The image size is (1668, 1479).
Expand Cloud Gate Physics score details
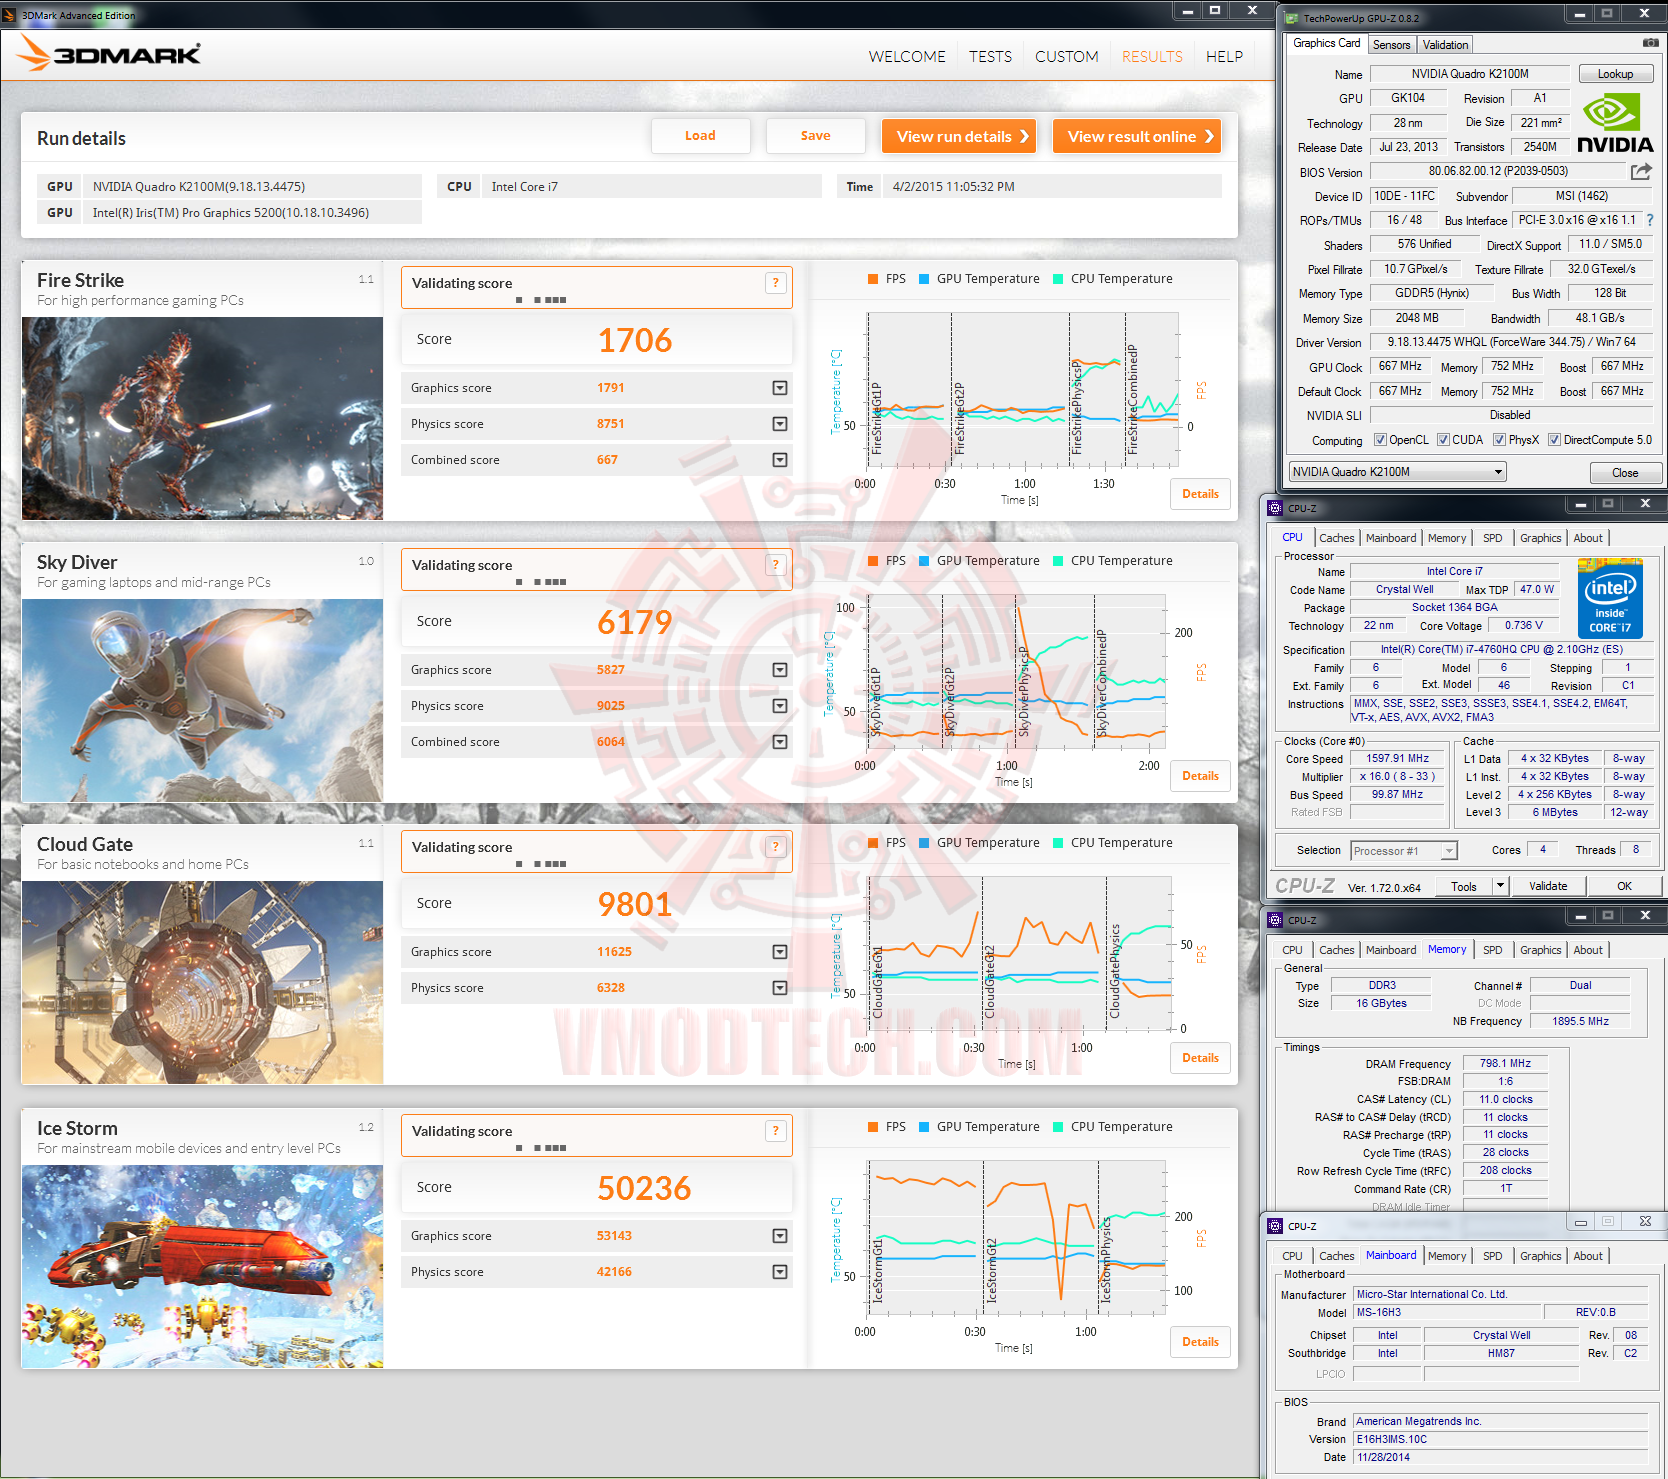point(780,988)
